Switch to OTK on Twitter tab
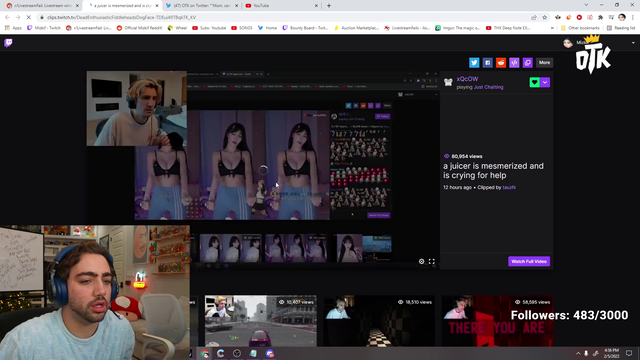The height and width of the screenshot is (360, 640). (202, 6)
